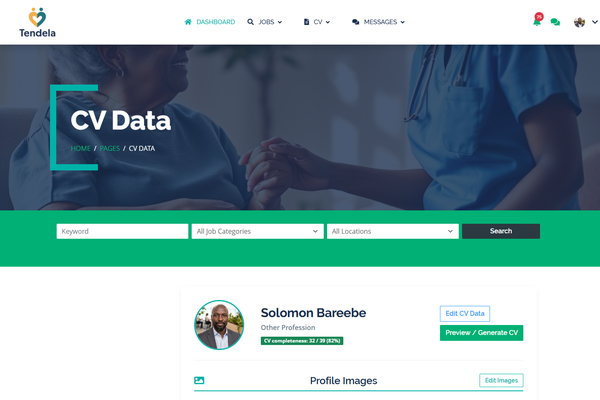Open the green chat bubbles icon
Viewport: 600px width, 400px height.
click(555, 22)
